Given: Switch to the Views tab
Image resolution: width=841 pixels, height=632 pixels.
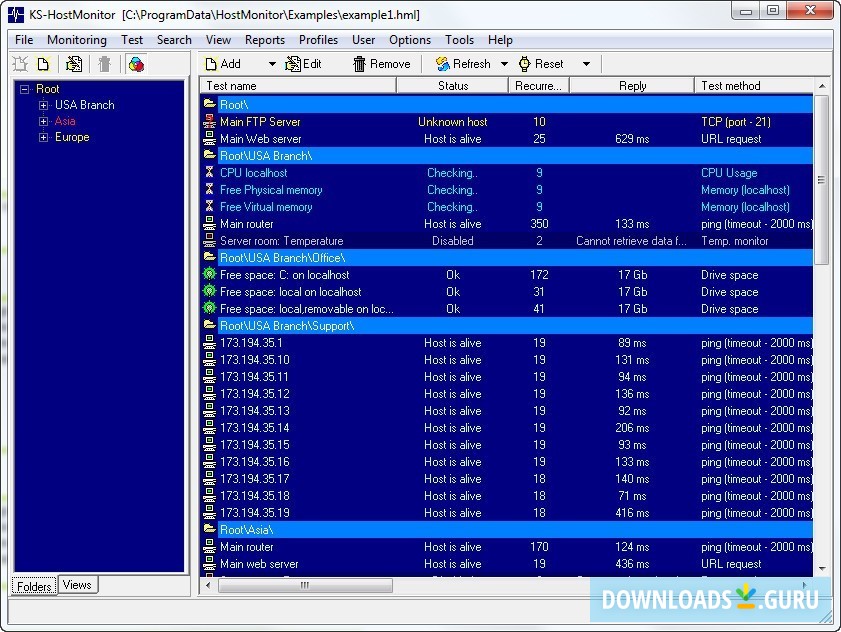Looking at the screenshot, I should coord(77,585).
